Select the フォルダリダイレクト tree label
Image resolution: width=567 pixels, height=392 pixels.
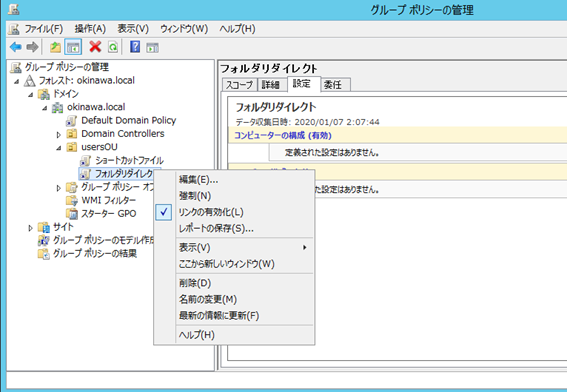pos(123,174)
